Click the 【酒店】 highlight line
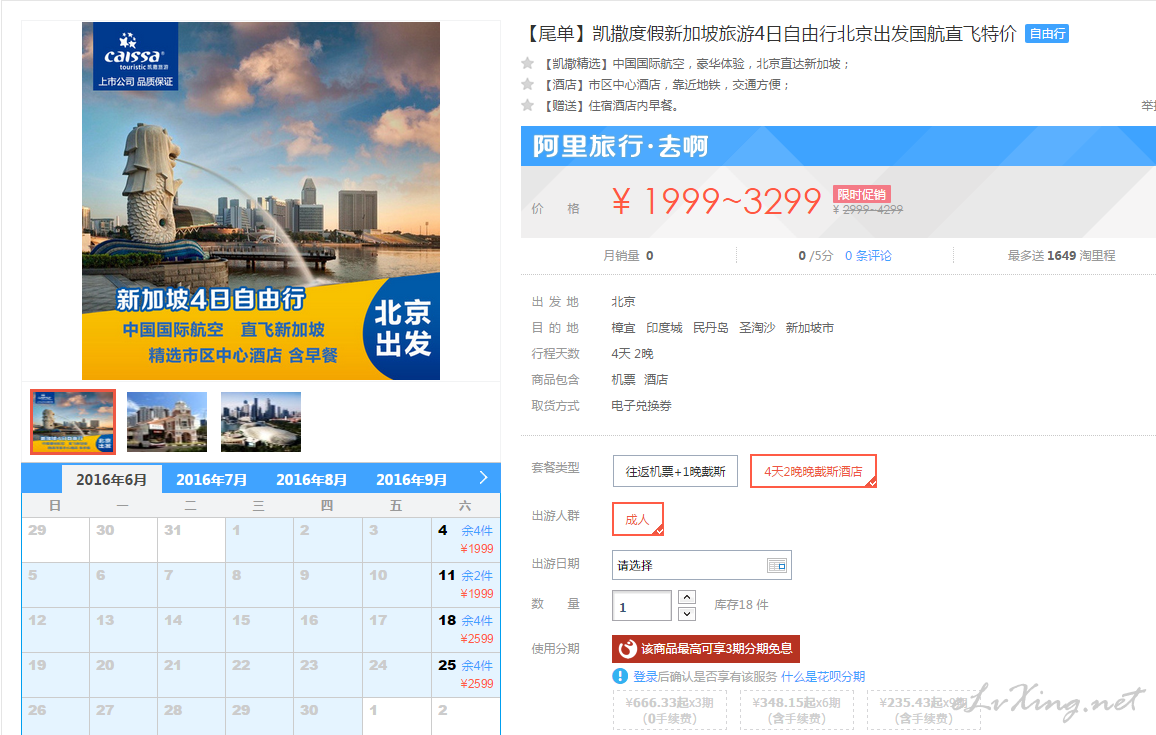This screenshot has width=1156, height=735. (x=666, y=85)
